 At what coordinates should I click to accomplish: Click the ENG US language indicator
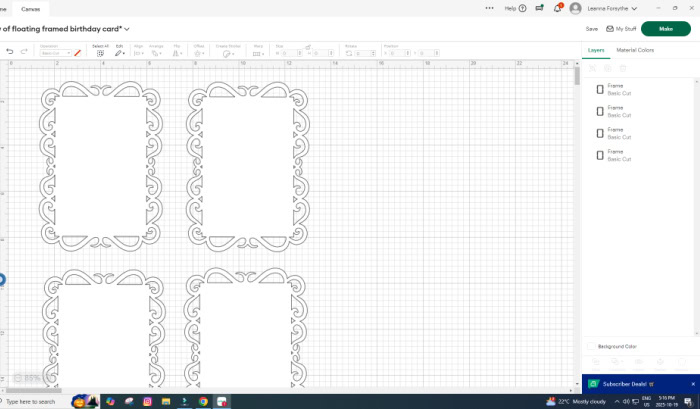click(646, 401)
